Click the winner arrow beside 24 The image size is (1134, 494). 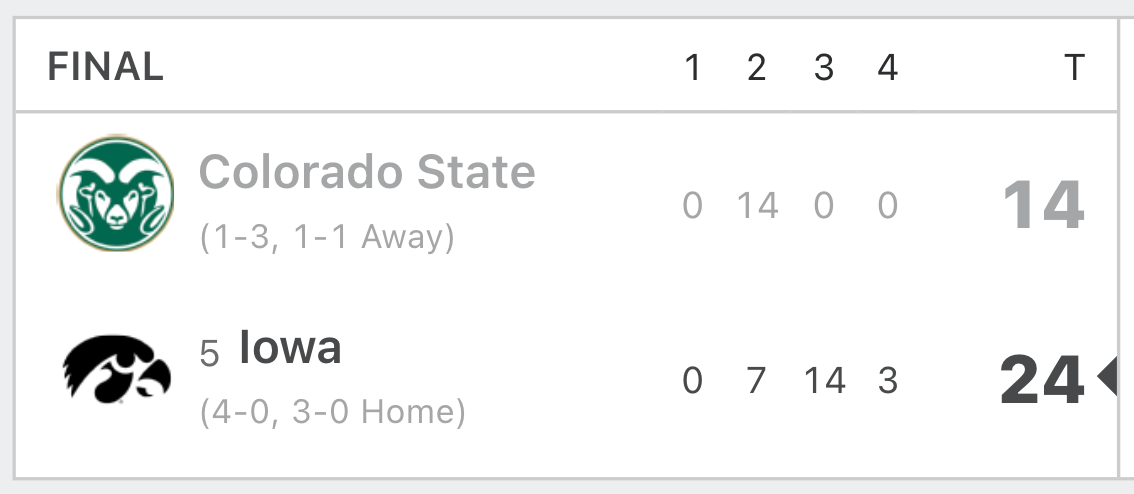[1107, 376]
